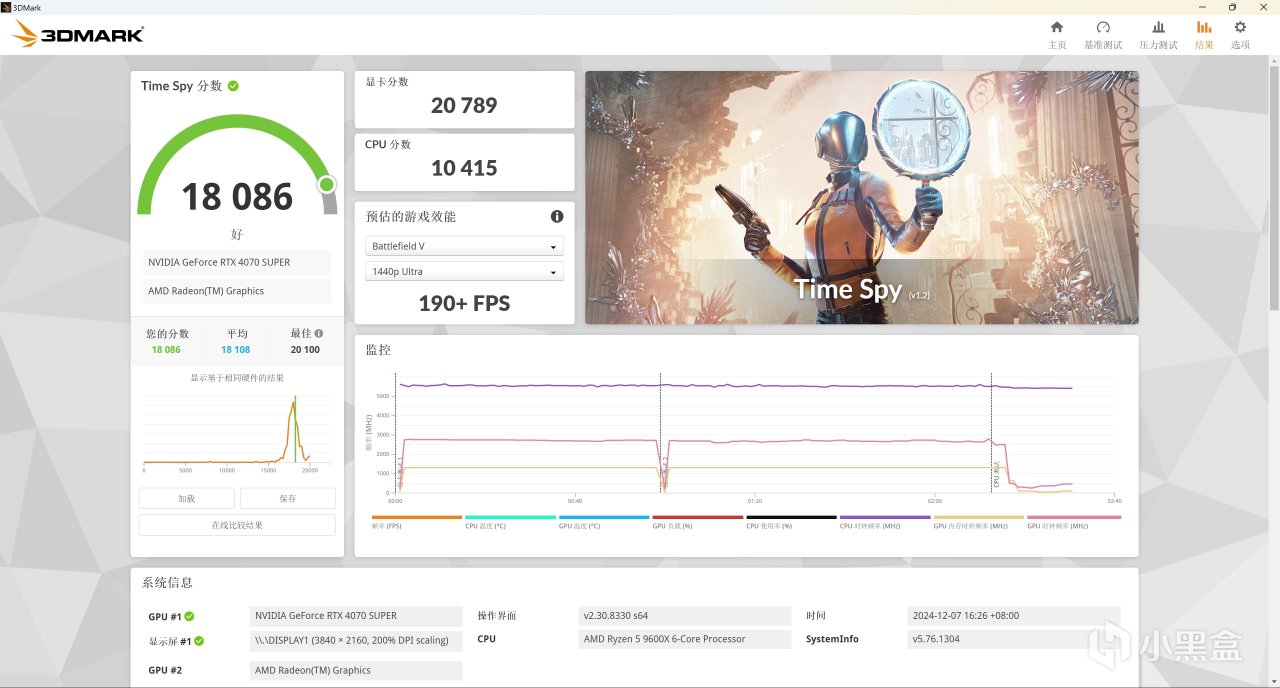The width and height of the screenshot is (1280, 688).
Task: Click the info icon next to 最佳
Action: click(319, 333)
